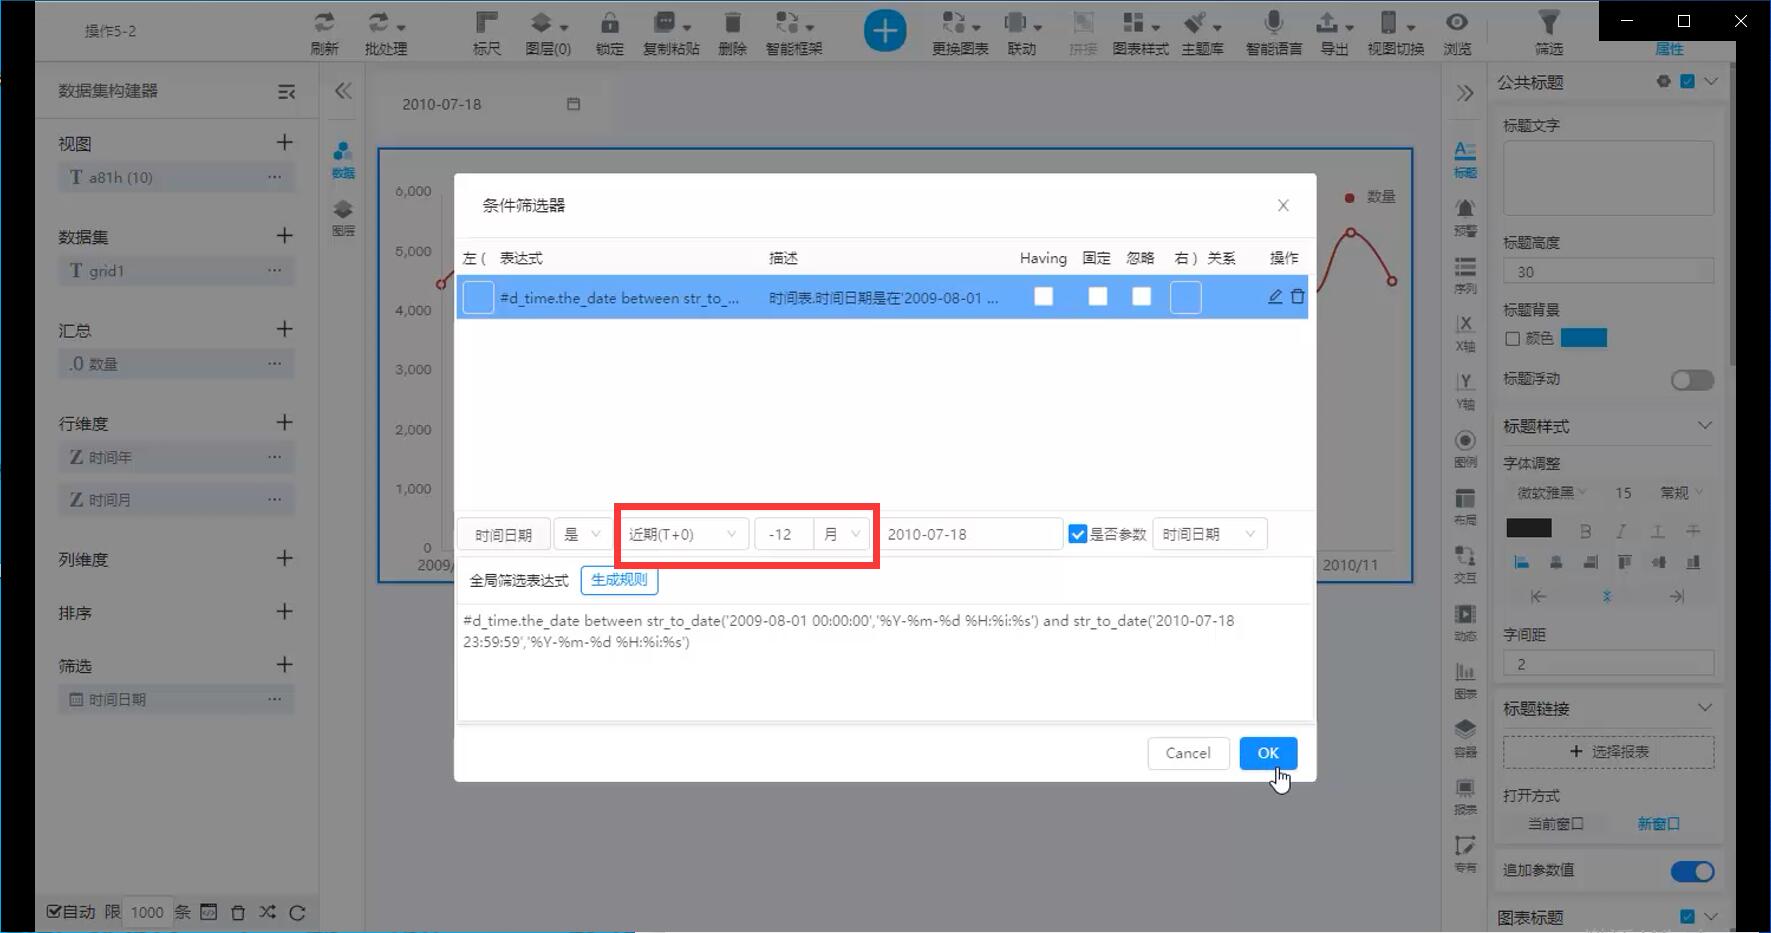Click the 浏览 eye preview icon
The height and width of the screenshot is (933, 1771).
[1457, 23]
